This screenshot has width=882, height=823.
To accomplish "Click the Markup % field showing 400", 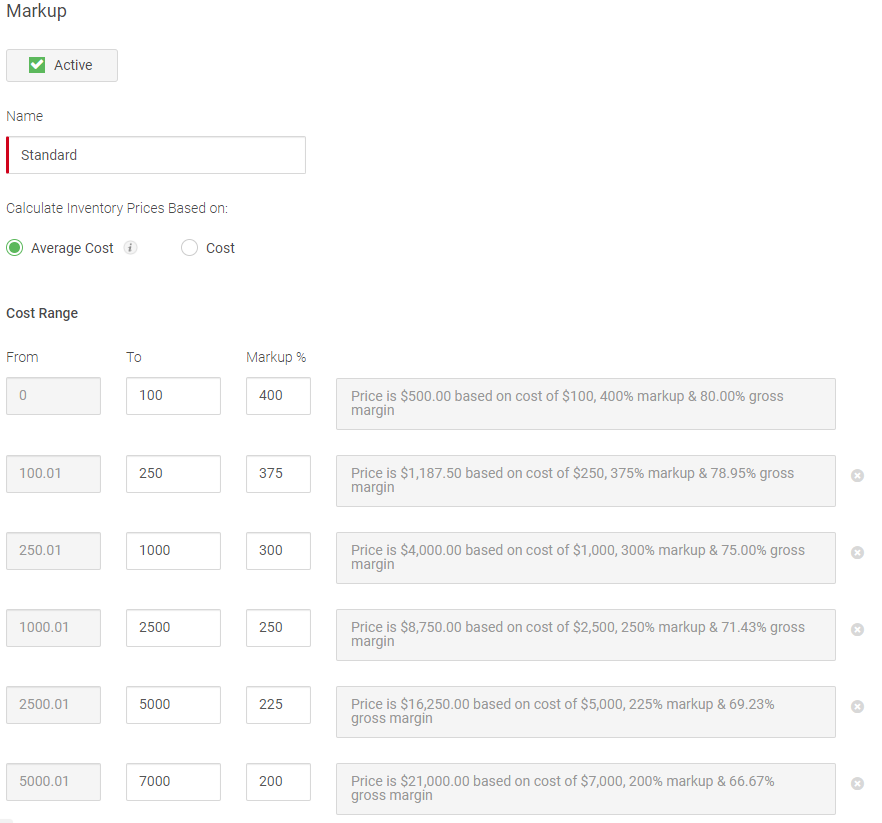I will tap(276, 396).
